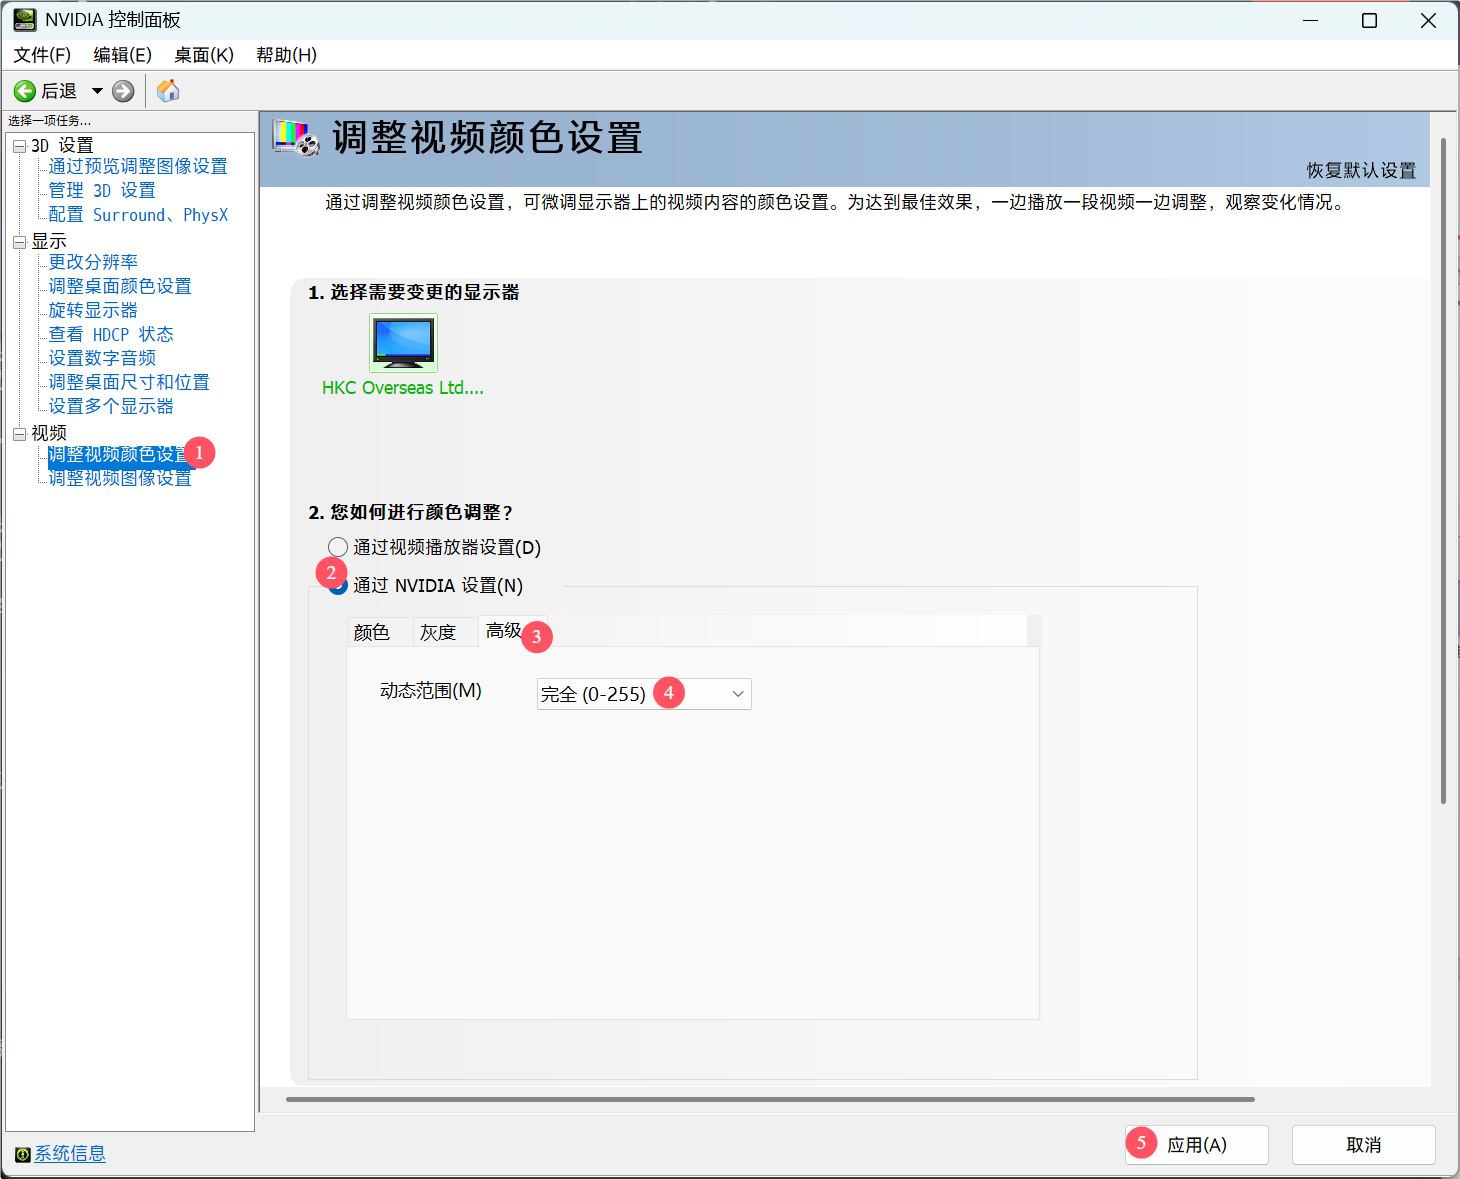1460x1179 pixels.
Task: Open the 桌面(K) menu
Action: point(203,55)
